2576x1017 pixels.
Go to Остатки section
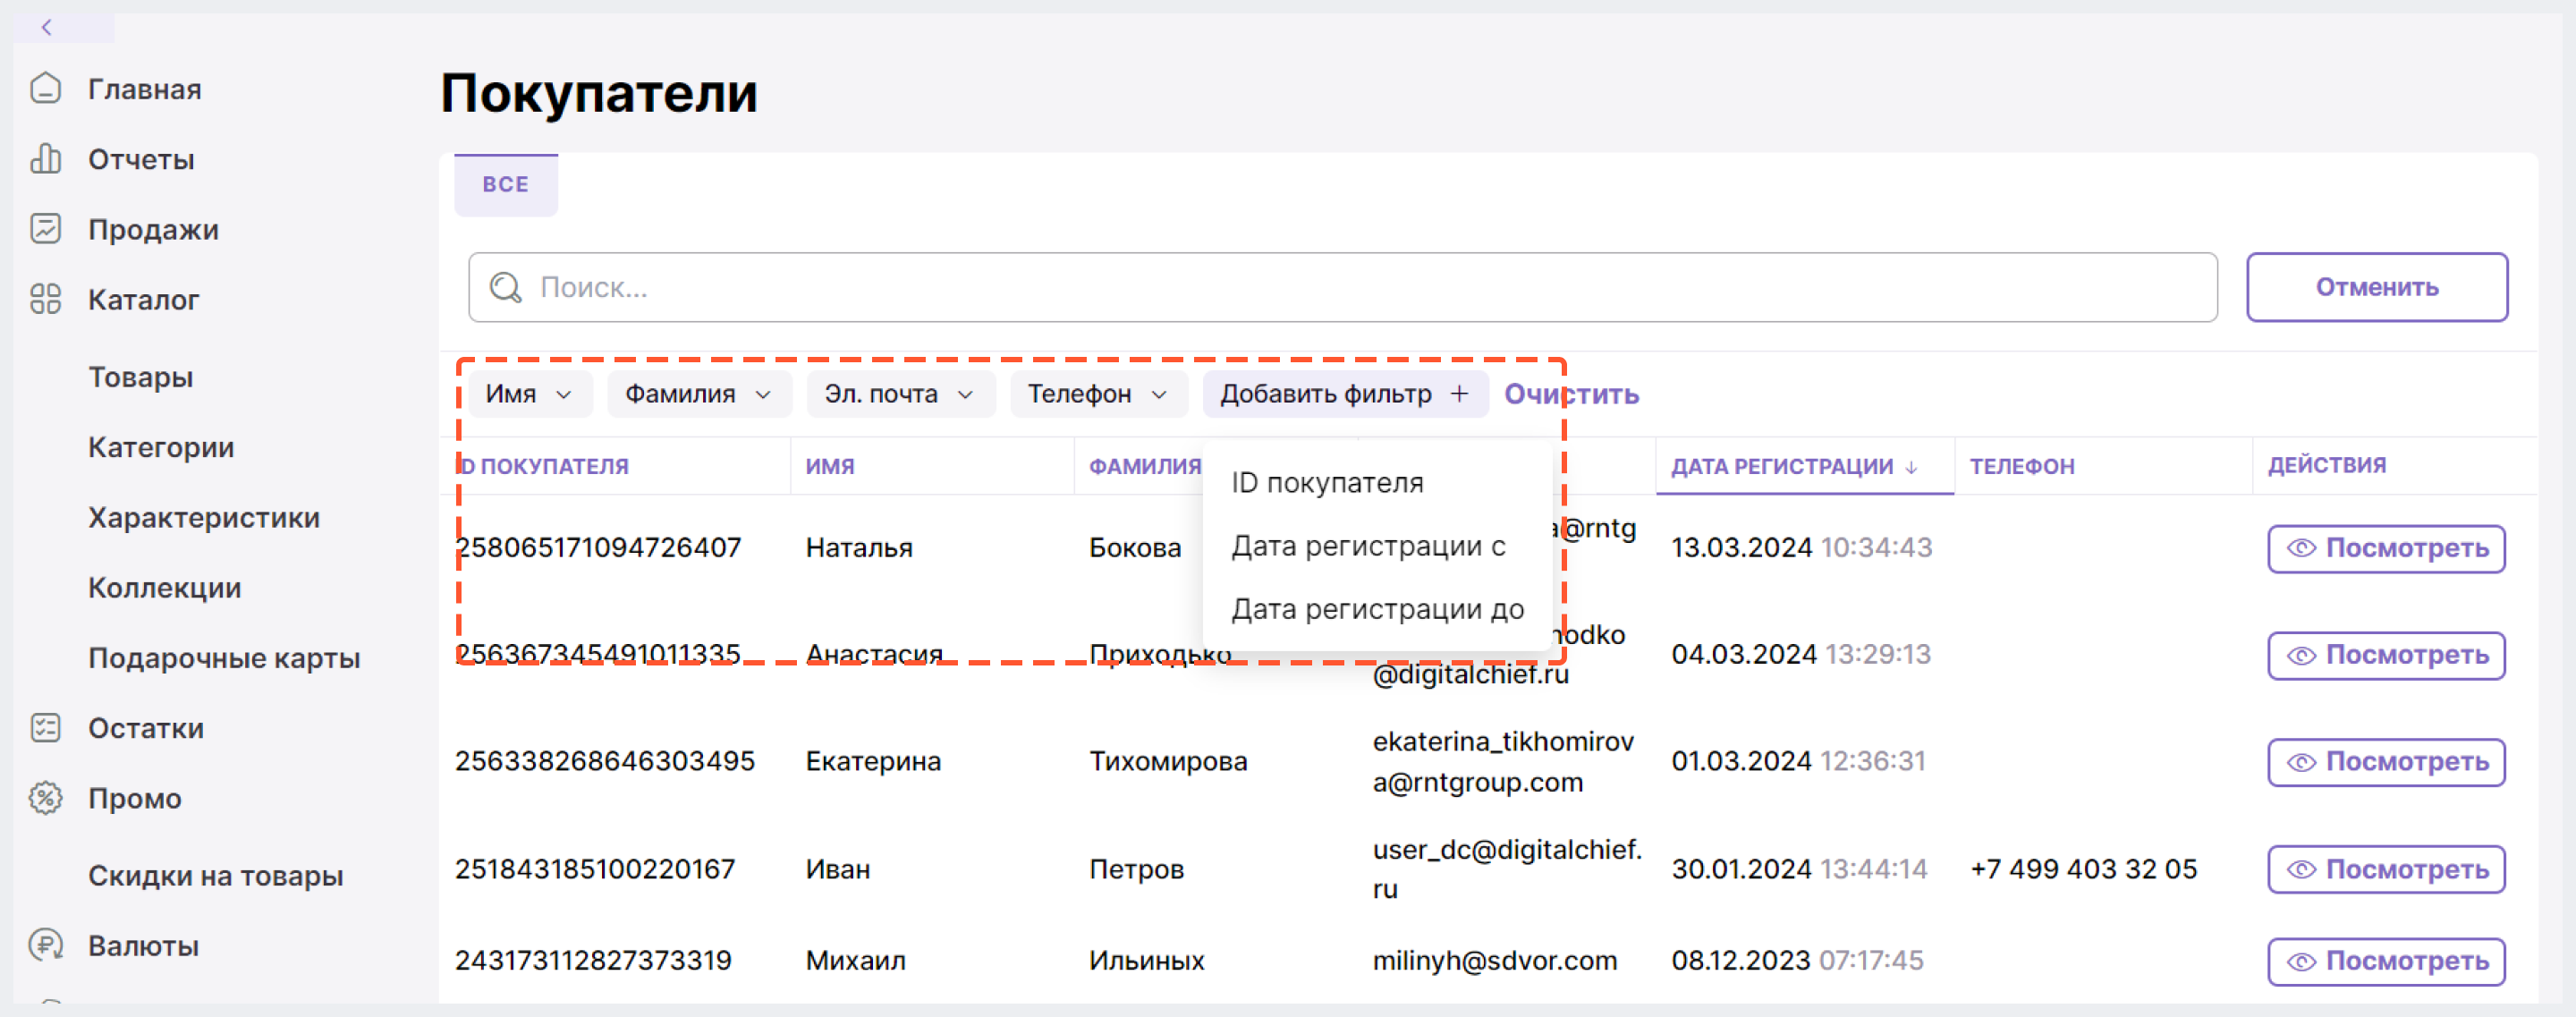(x=146, y=728)
